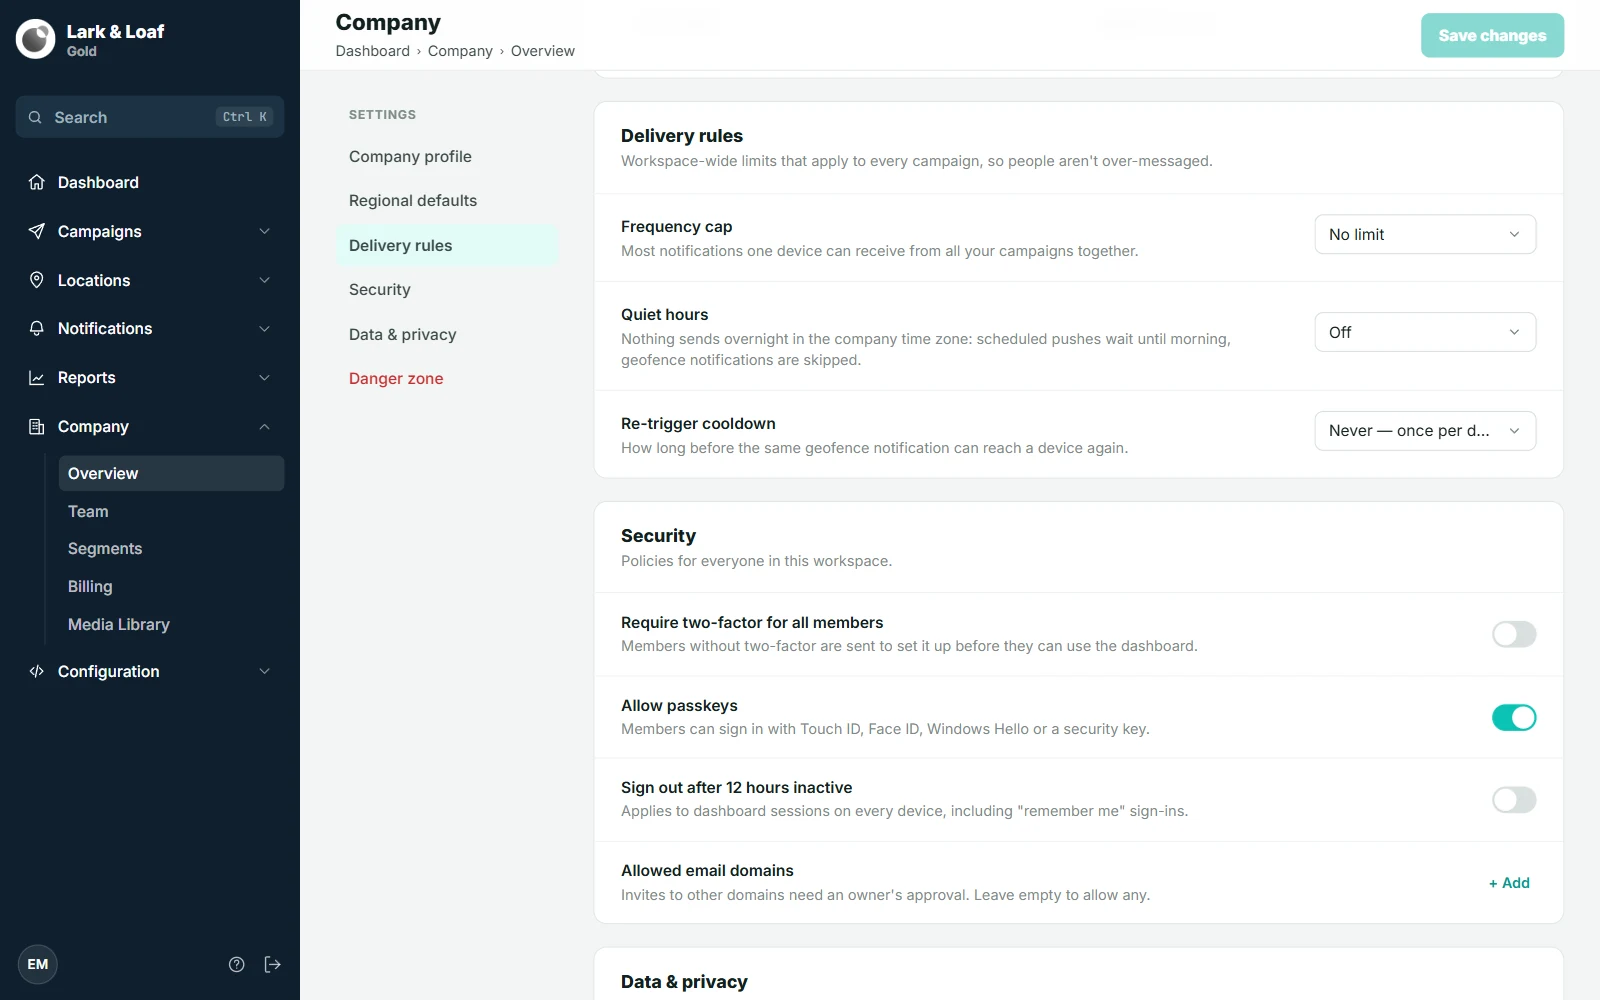Select the Overview submenu item
This screenshot has width=1600, height=1000.
(x=171, y=473)
